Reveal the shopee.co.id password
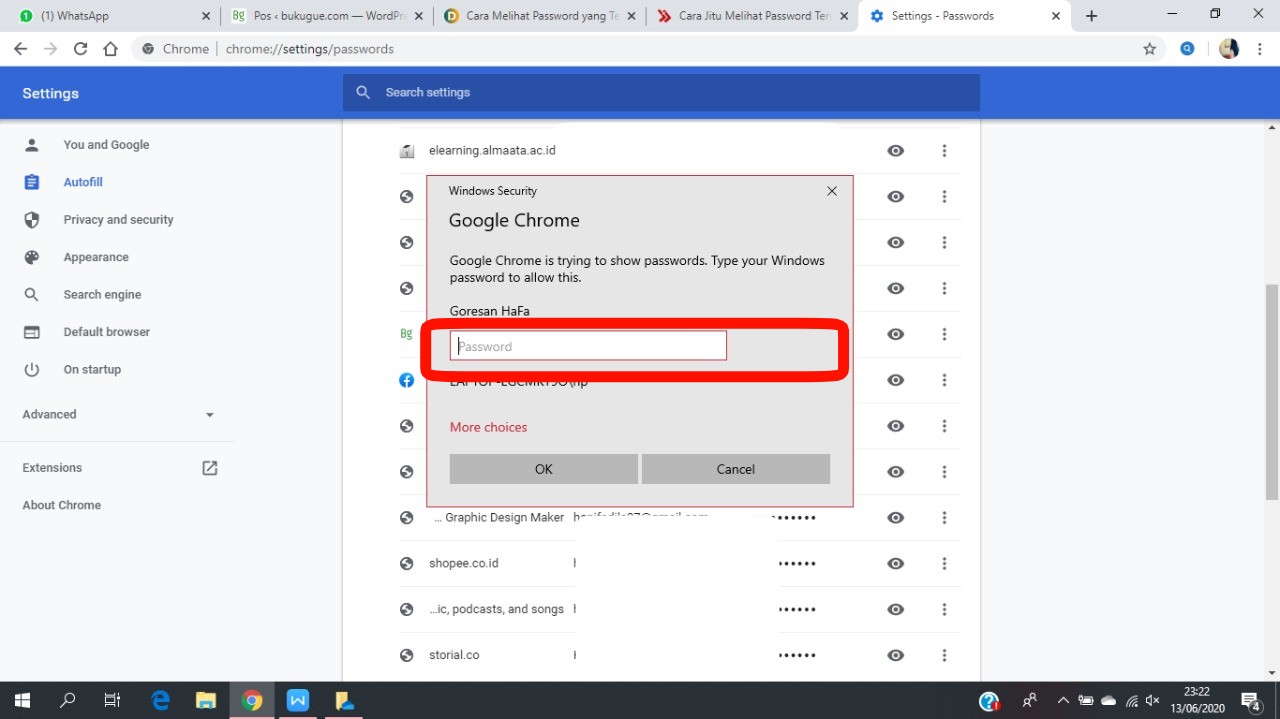Viewport: 1280px width, 719px height. point(896,564)
